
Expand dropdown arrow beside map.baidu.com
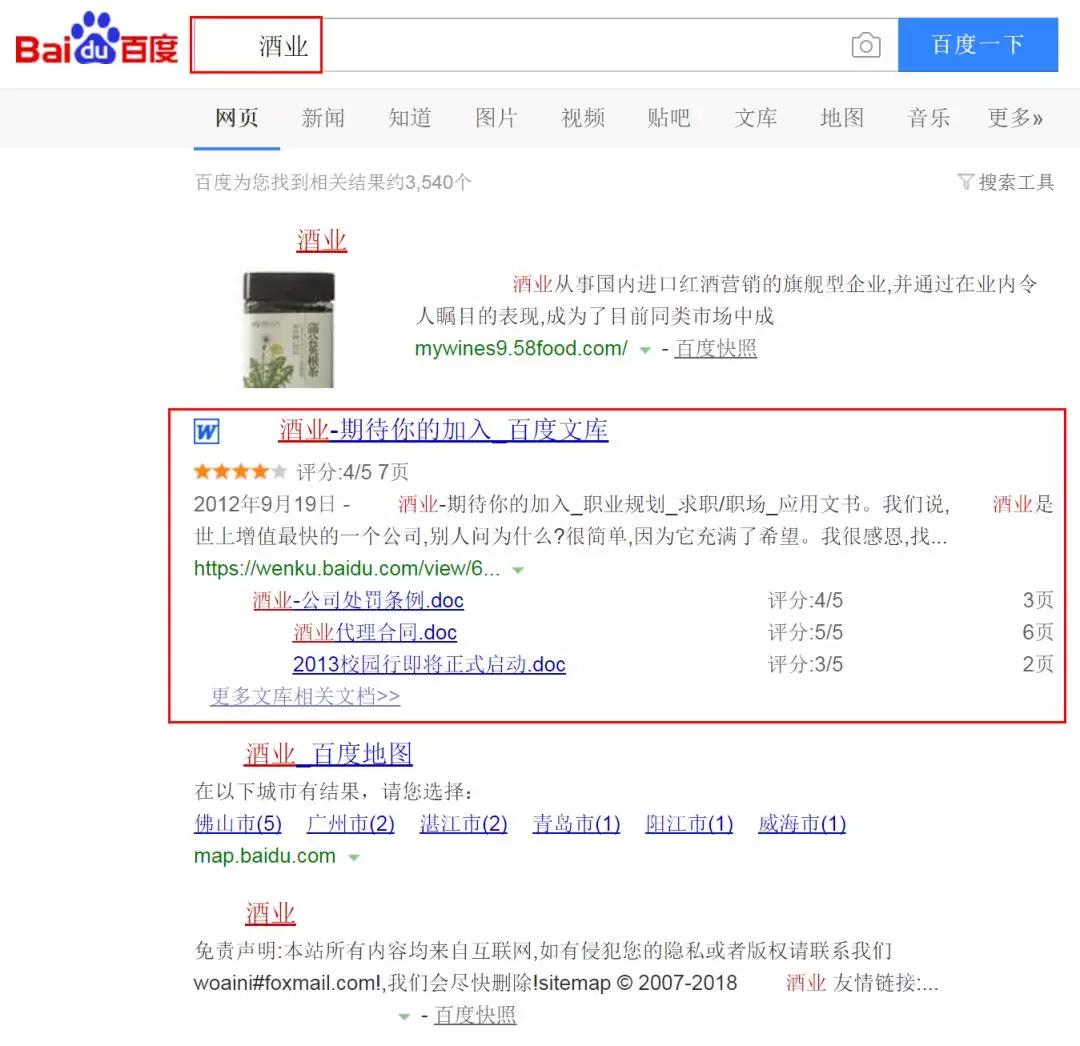click(353, 857)
